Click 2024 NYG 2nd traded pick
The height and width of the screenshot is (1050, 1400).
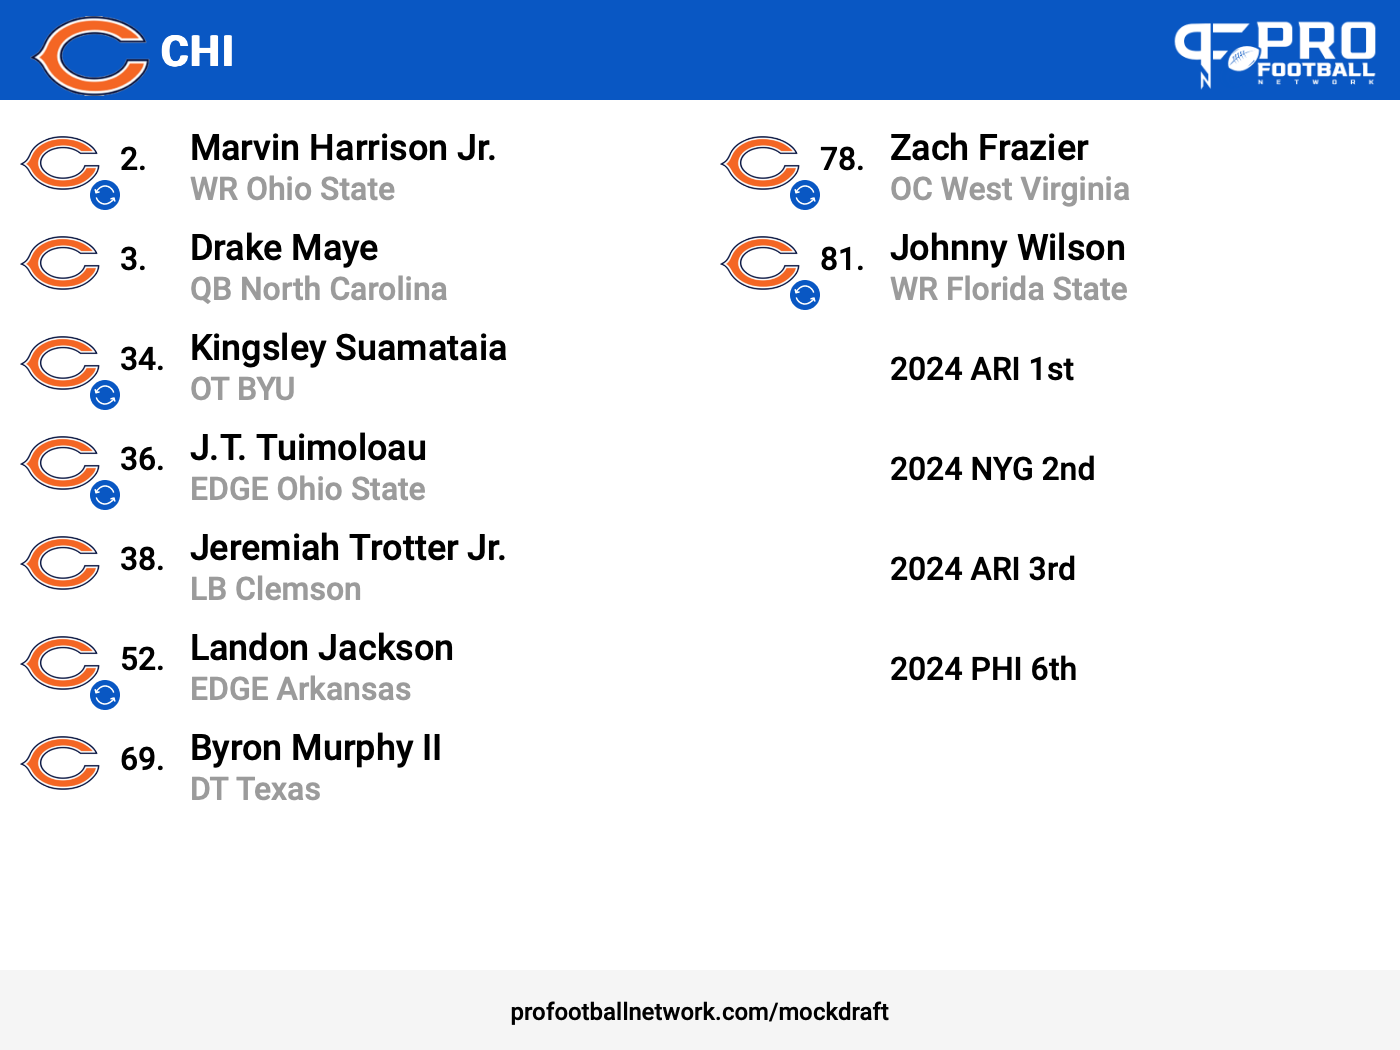click(x=992, y=469)
